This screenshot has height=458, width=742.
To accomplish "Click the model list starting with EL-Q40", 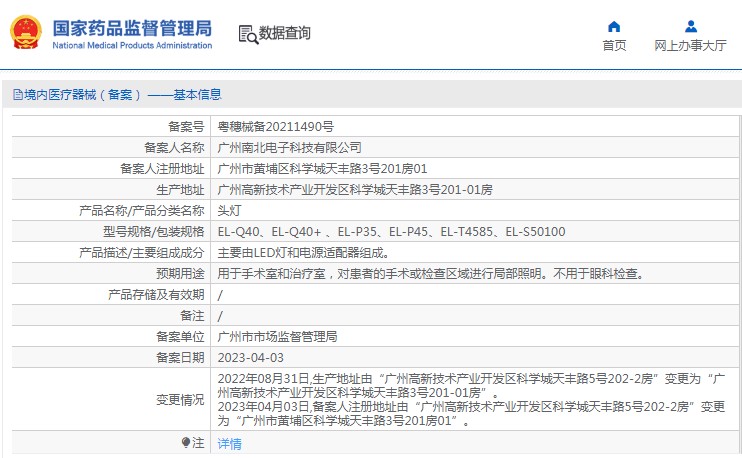I will [391, 232].
